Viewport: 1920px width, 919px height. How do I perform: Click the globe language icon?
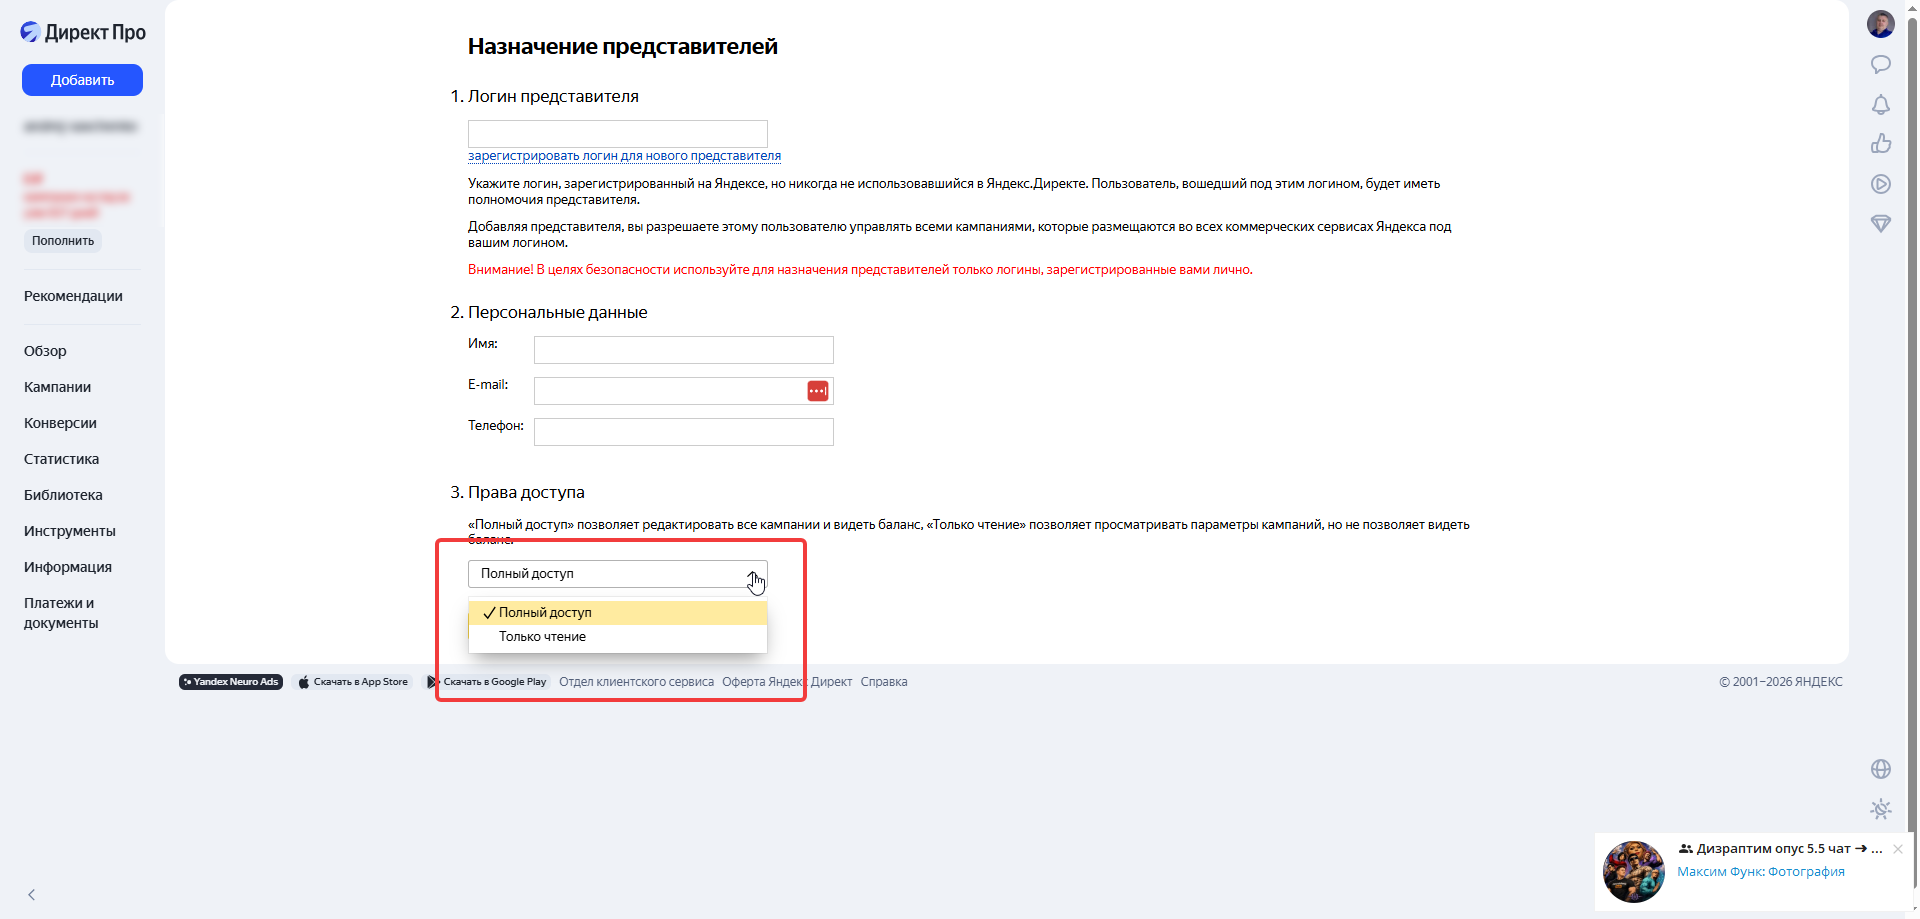coord(1881,769)
